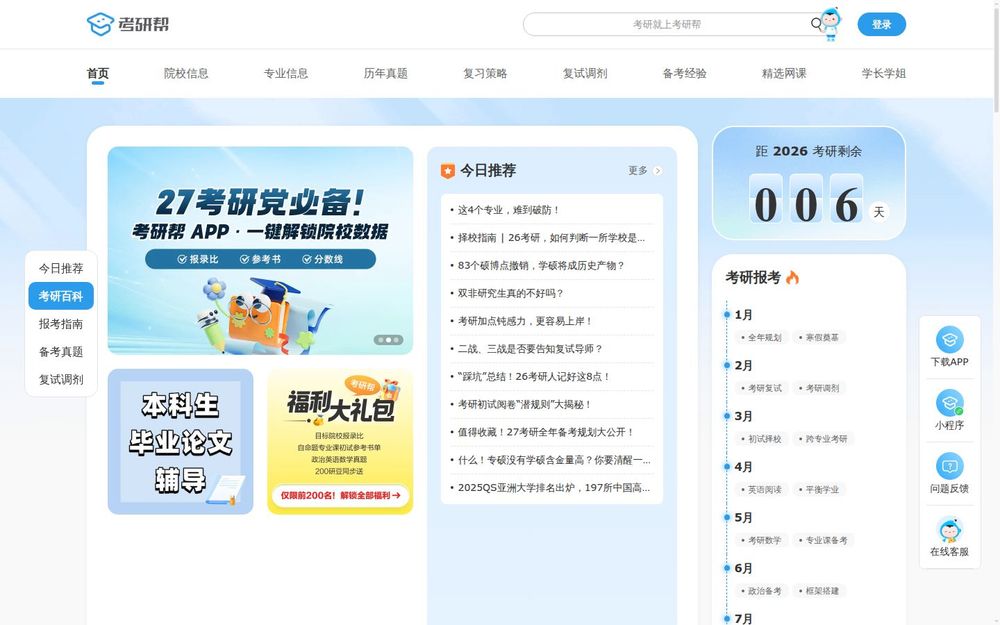
Task: Open the 专业信息 nav tab
Action: (286, 73)
